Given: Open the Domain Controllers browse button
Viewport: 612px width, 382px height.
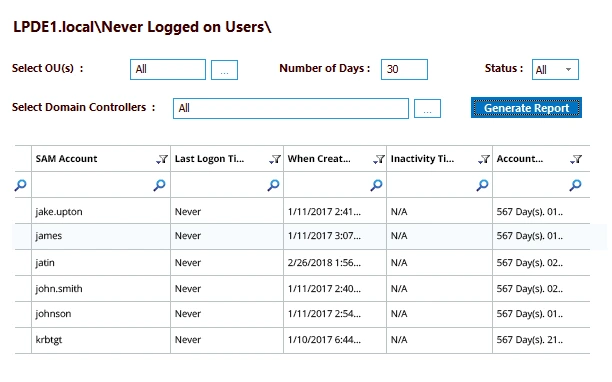Looking at the screenshot, I should (427, 108).
